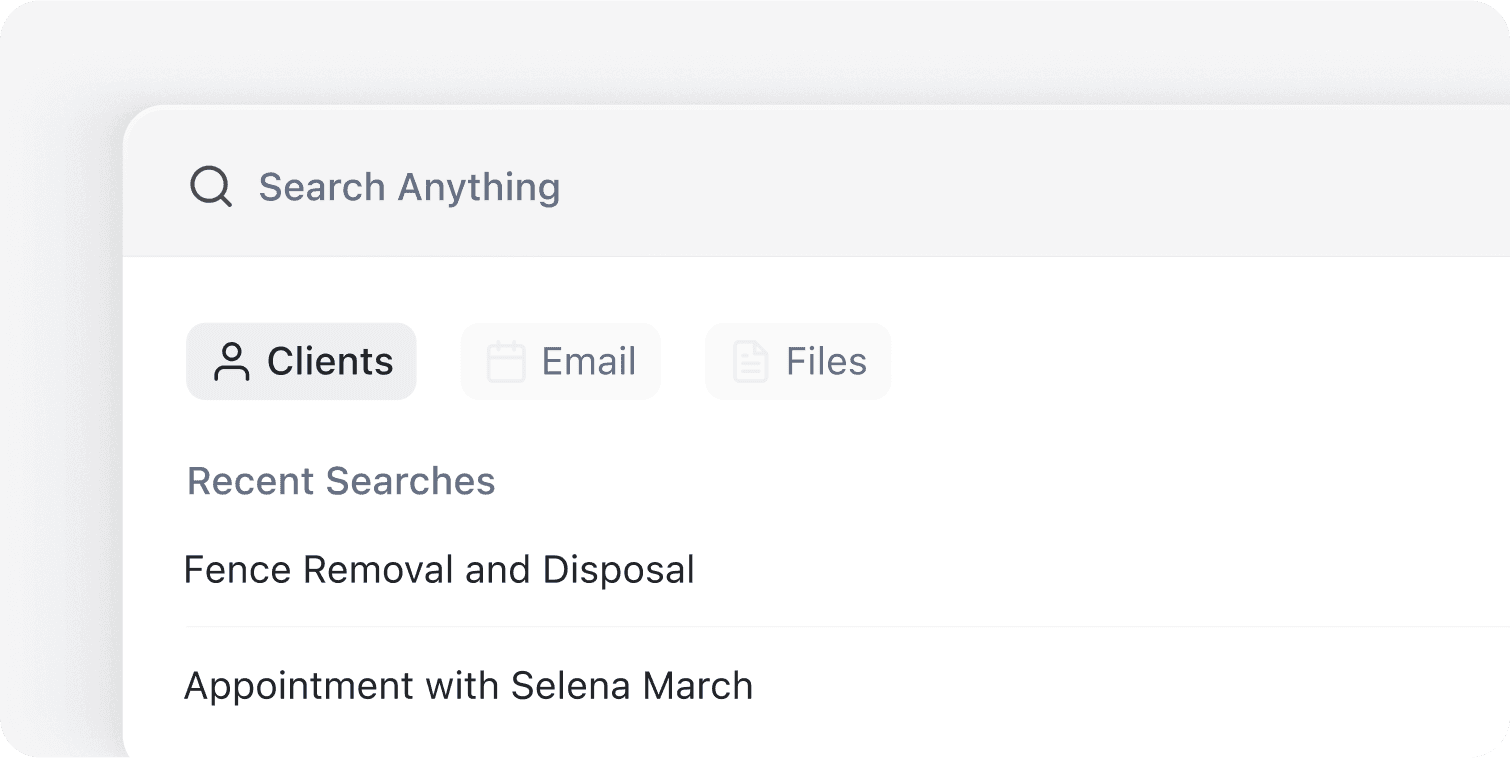
Task: Open Appointment with Selena March recent search
Action: pyautogui.click(x=467, y=685)
